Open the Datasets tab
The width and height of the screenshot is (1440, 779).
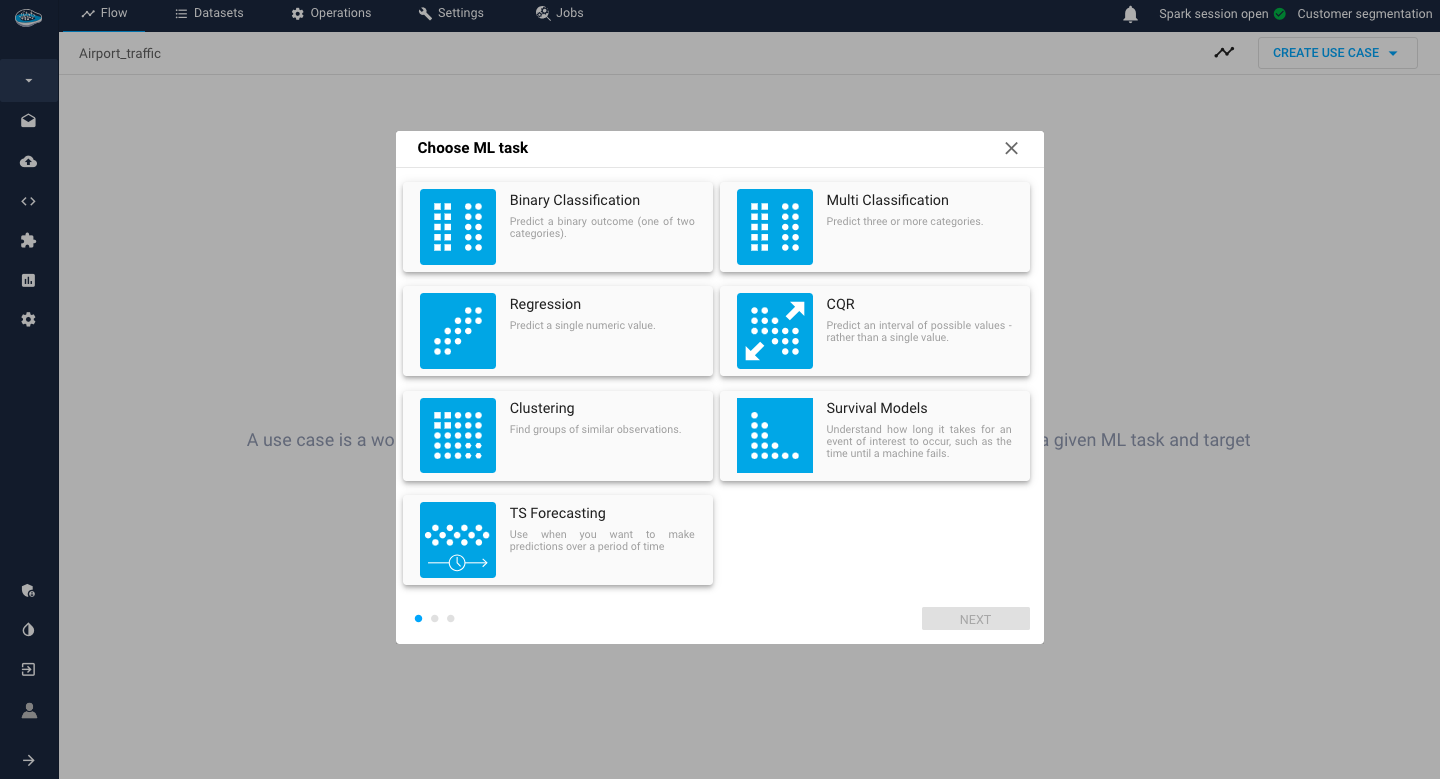(209, 13)
